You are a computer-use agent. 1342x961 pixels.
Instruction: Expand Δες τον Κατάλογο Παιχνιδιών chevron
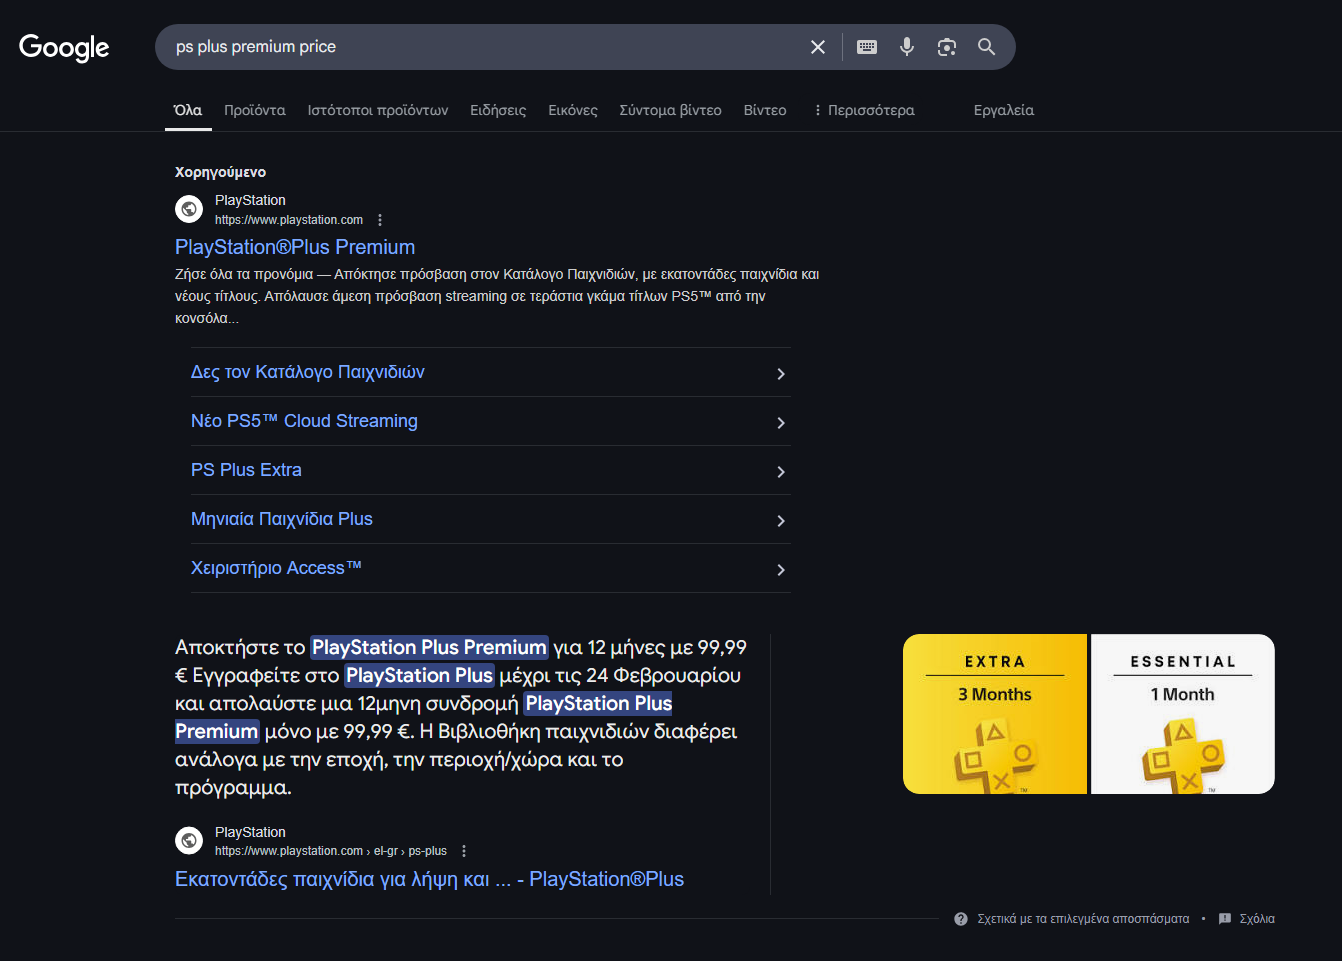[781, 374]
